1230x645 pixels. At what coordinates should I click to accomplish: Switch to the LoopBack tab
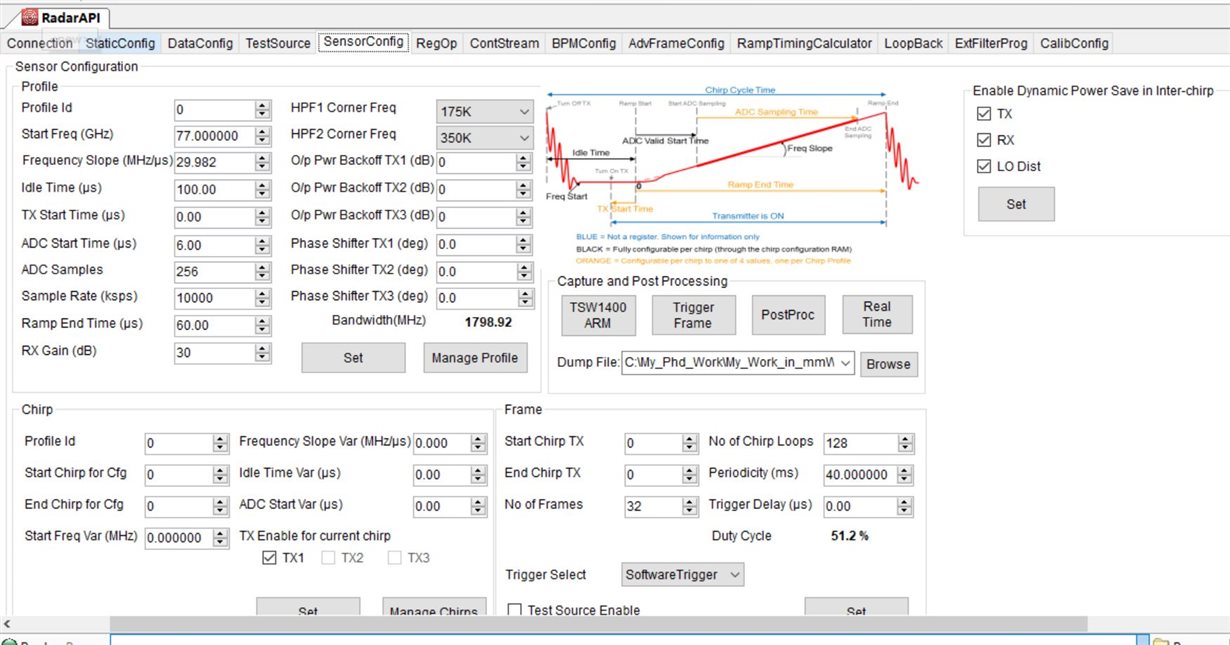point(914,43)
